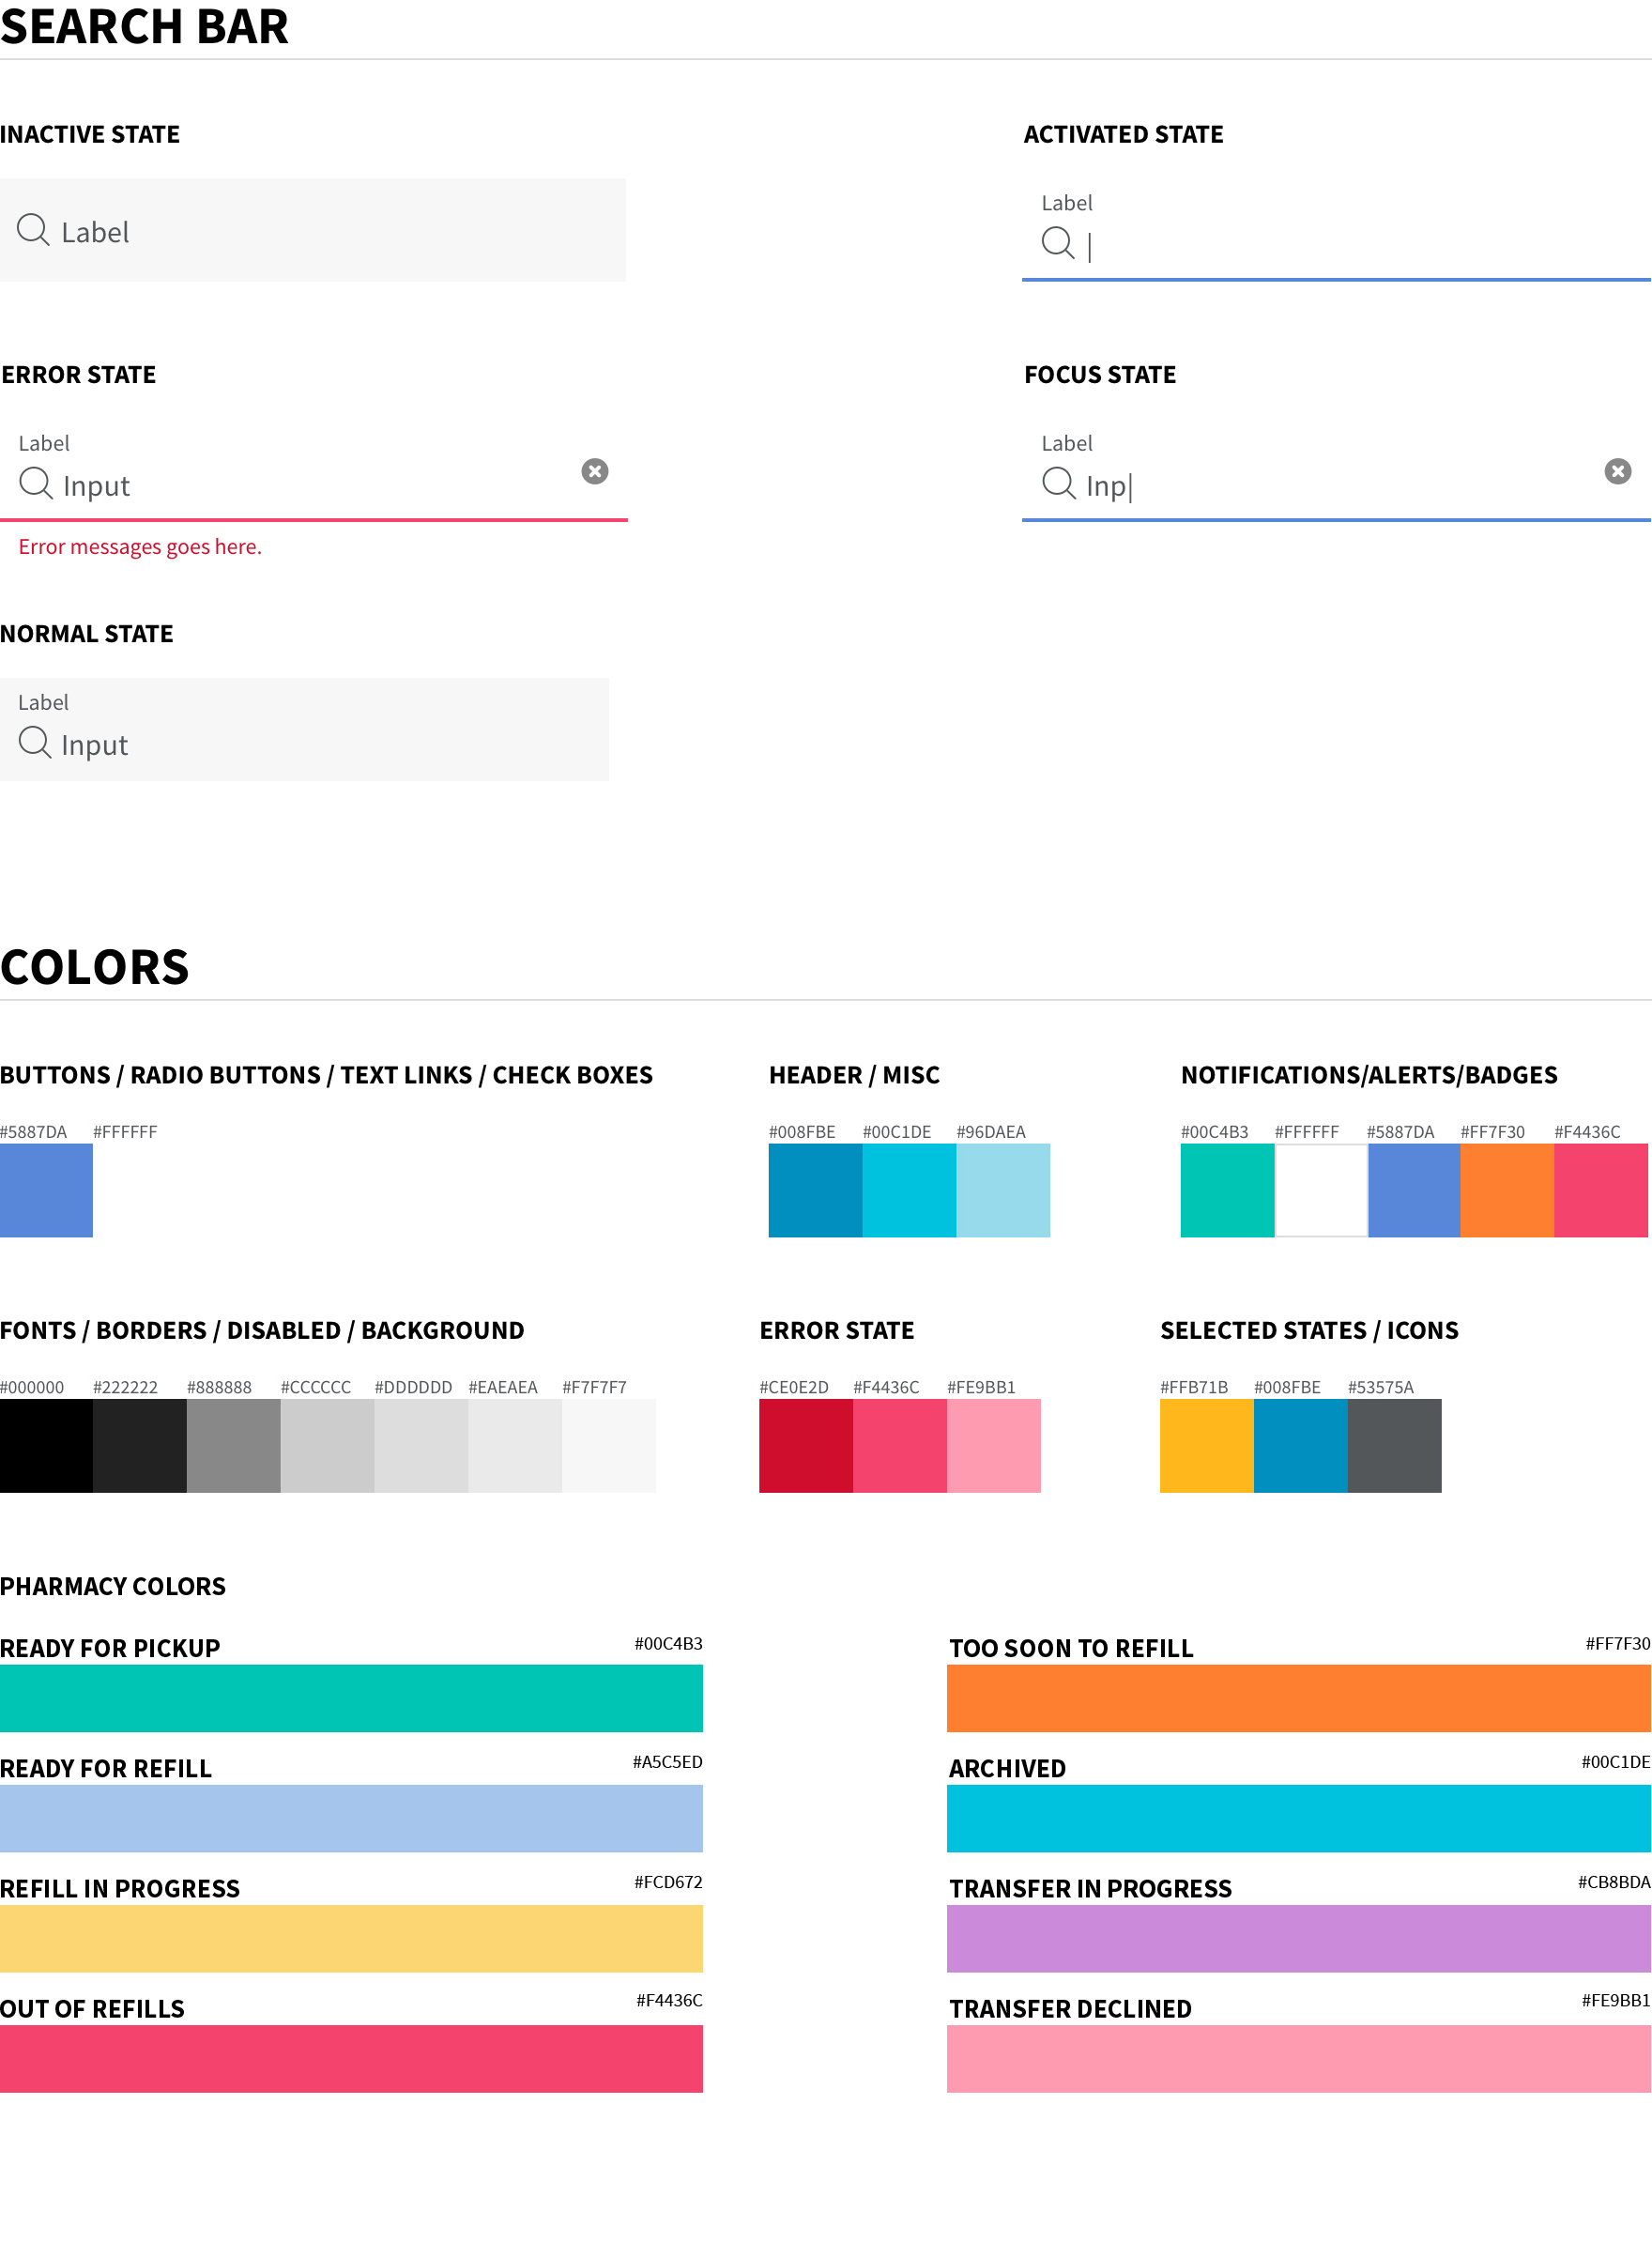Click the 'NOTIFICATIONS/ALERTS/BADGES' heading
This screenshot has height=2258, width=1652.
coord(1369,1075)
